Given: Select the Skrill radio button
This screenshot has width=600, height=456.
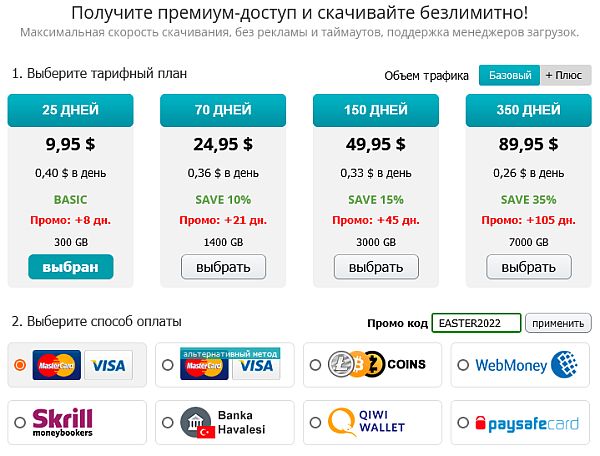Looking at the screenshot, I should [x=20, y=424].
